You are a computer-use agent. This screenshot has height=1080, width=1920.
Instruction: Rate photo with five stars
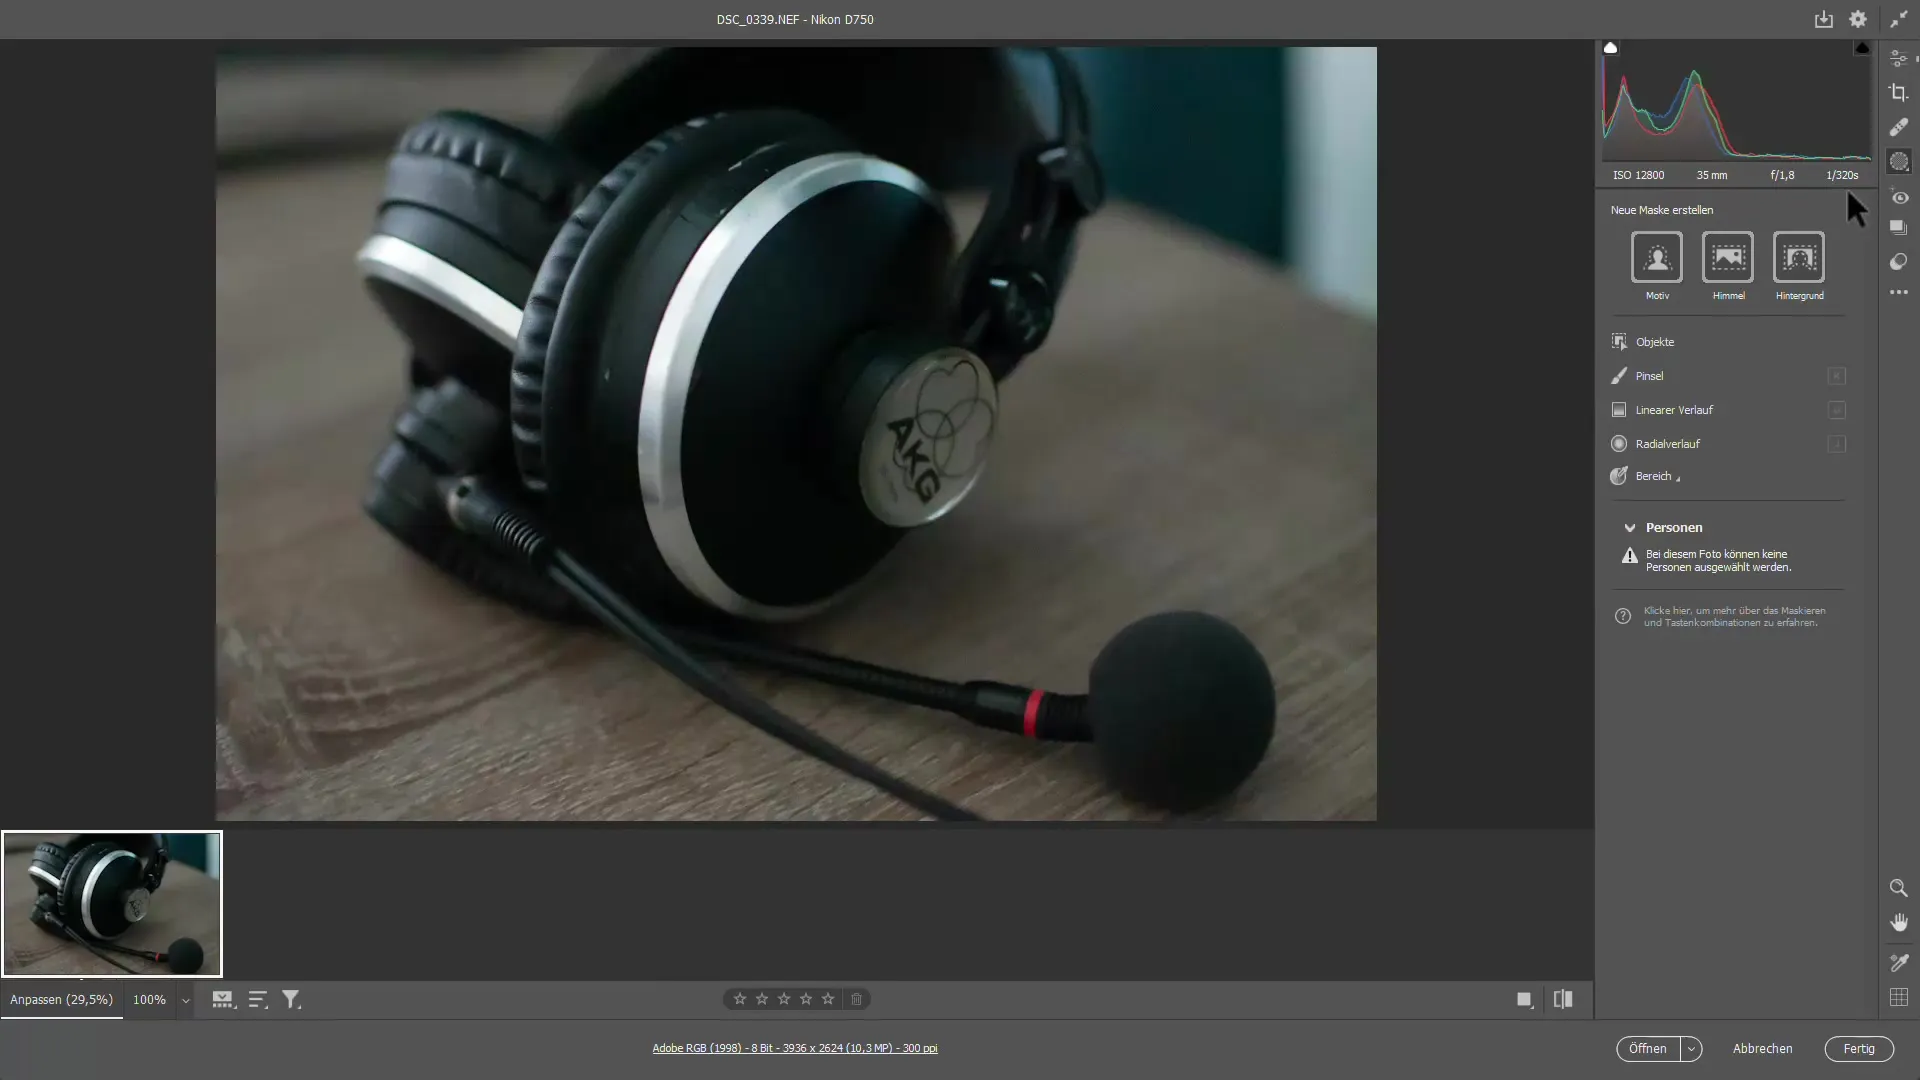[x=828, y=999]
